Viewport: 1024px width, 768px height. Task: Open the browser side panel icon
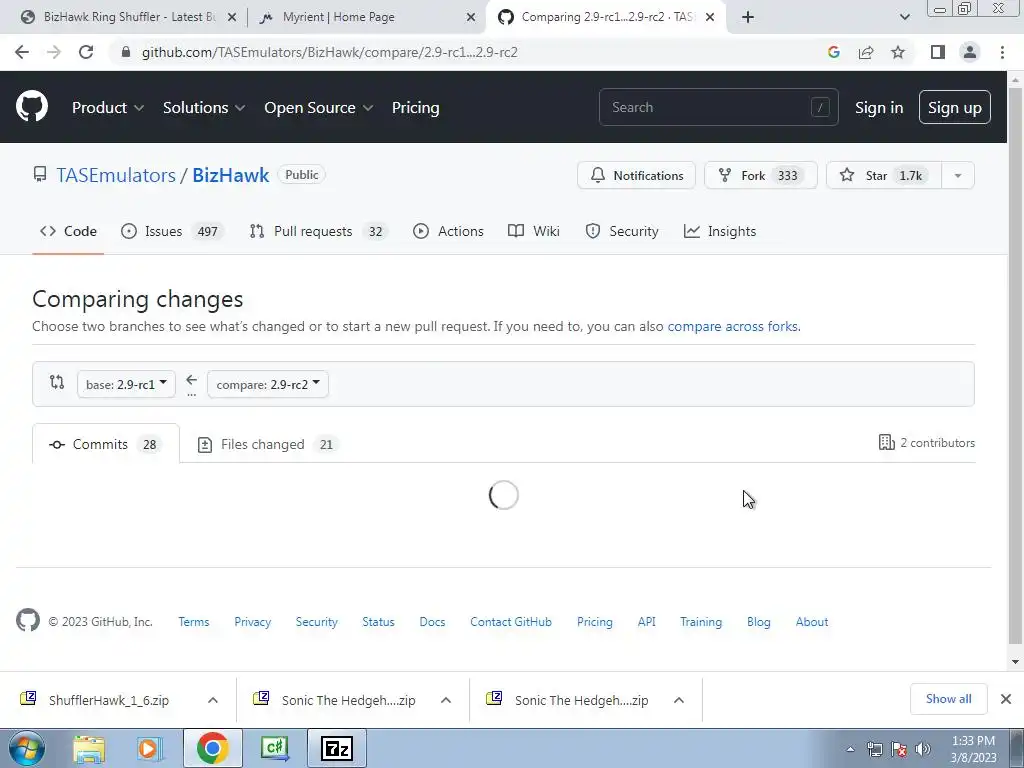pyautogui.click(x=937, y=52)
